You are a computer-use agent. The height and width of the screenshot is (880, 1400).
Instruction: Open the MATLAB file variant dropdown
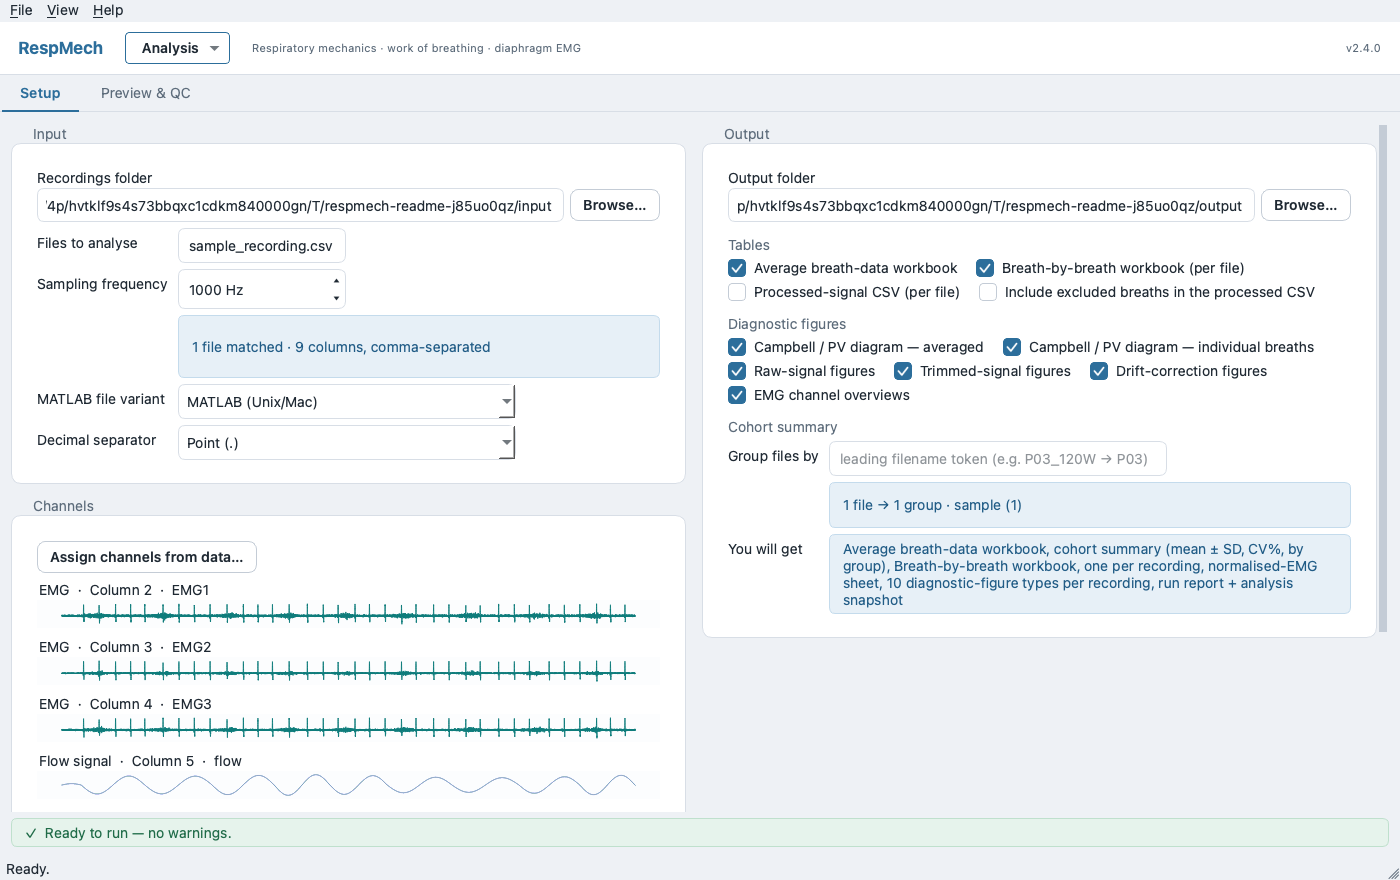(346, 402)
